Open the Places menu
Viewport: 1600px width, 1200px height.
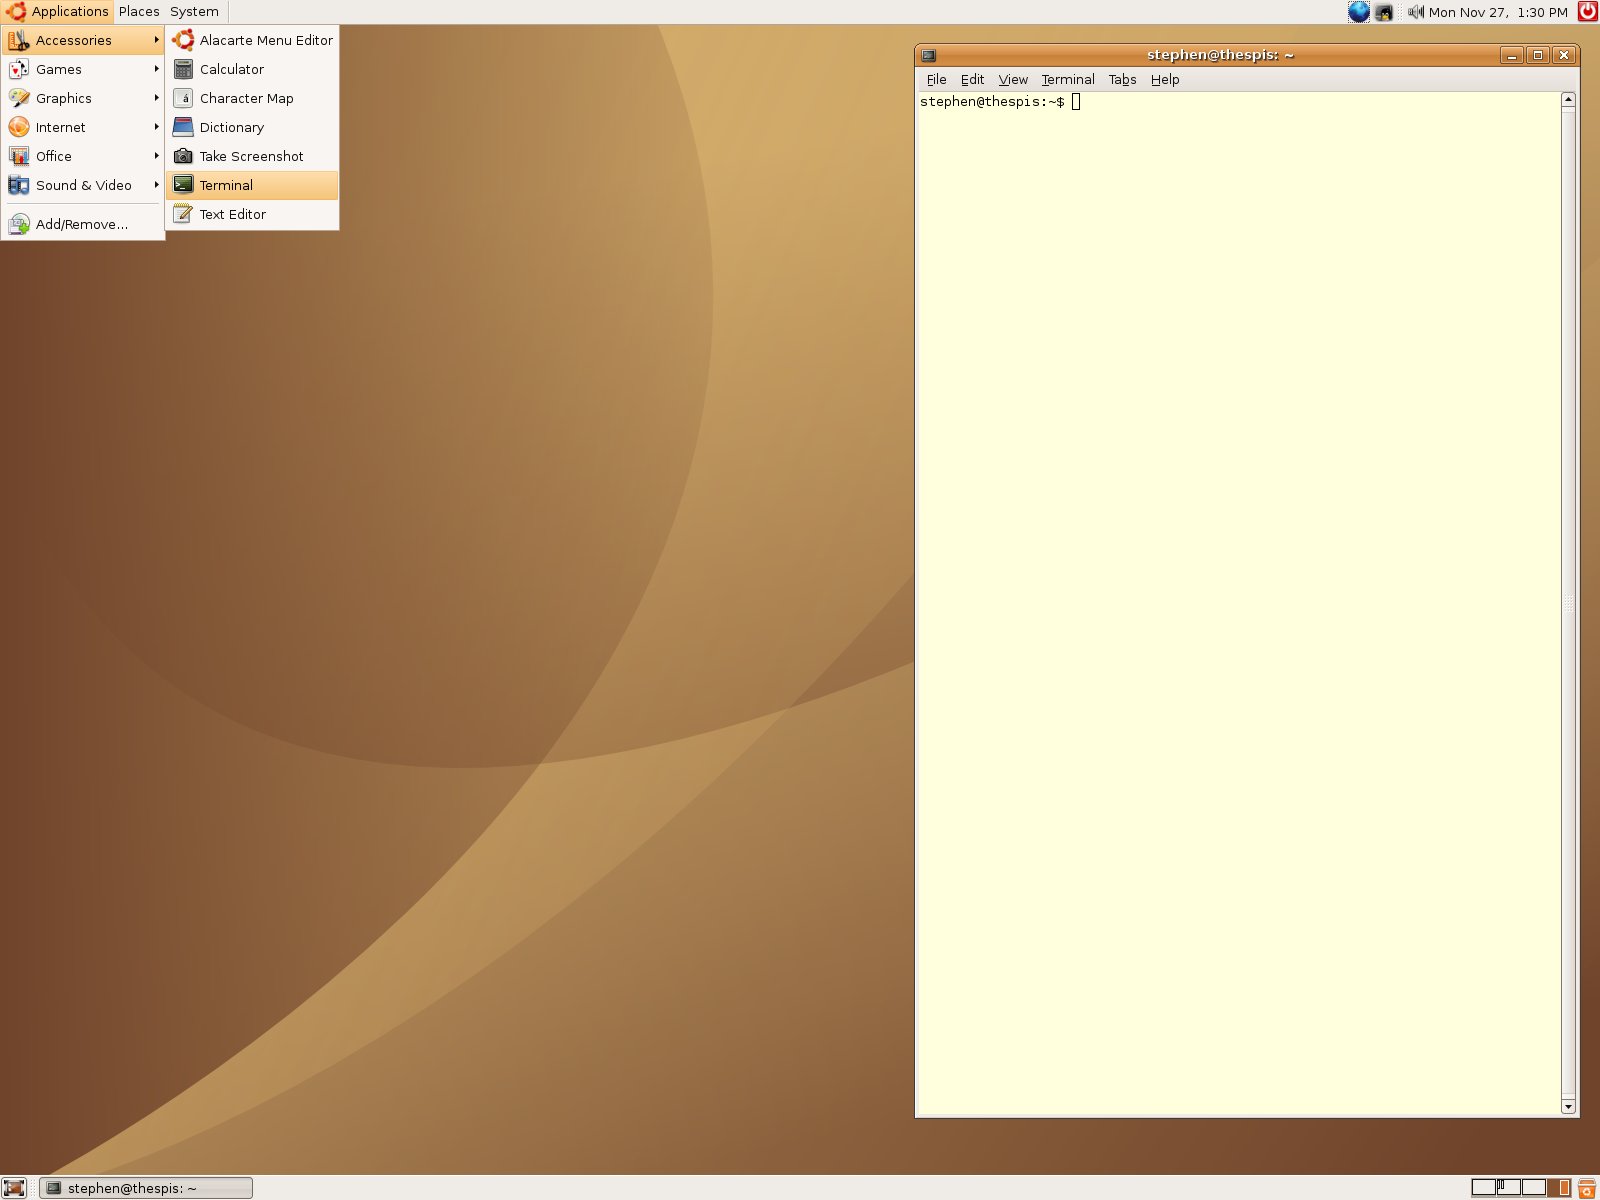tap(139, 12)
